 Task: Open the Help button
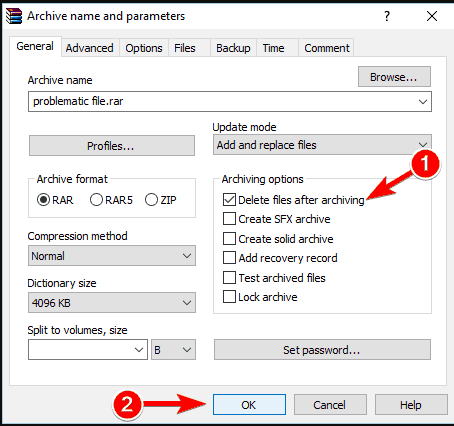[411, 405]
